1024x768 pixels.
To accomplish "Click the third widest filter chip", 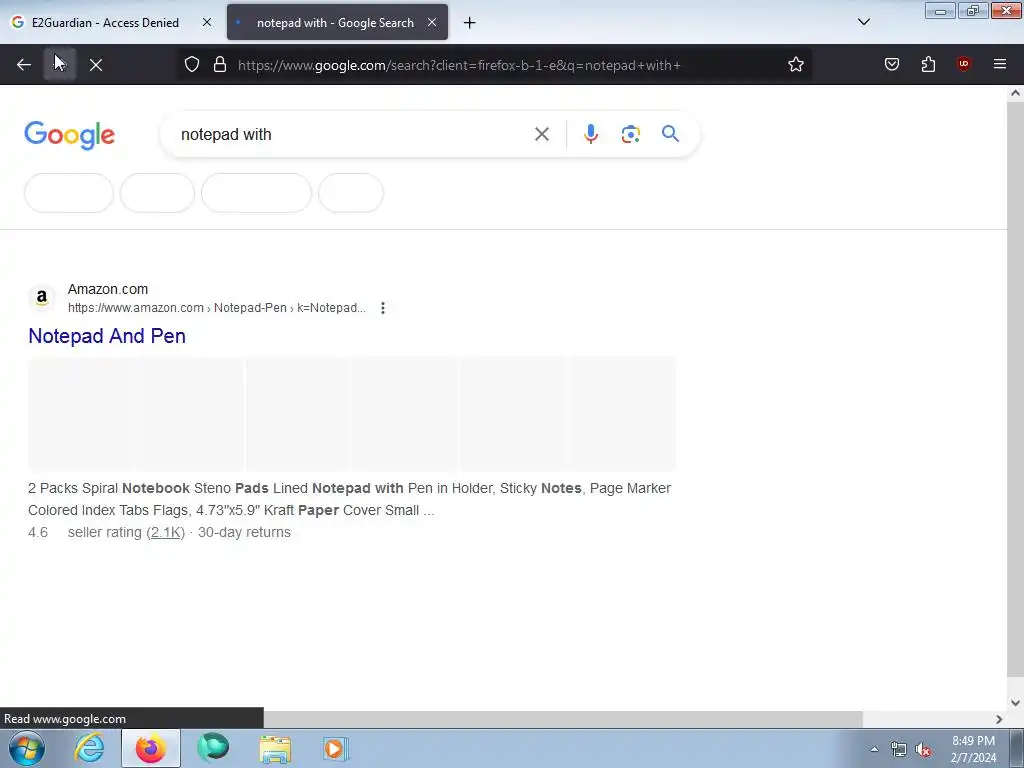I will click(257, 193).
